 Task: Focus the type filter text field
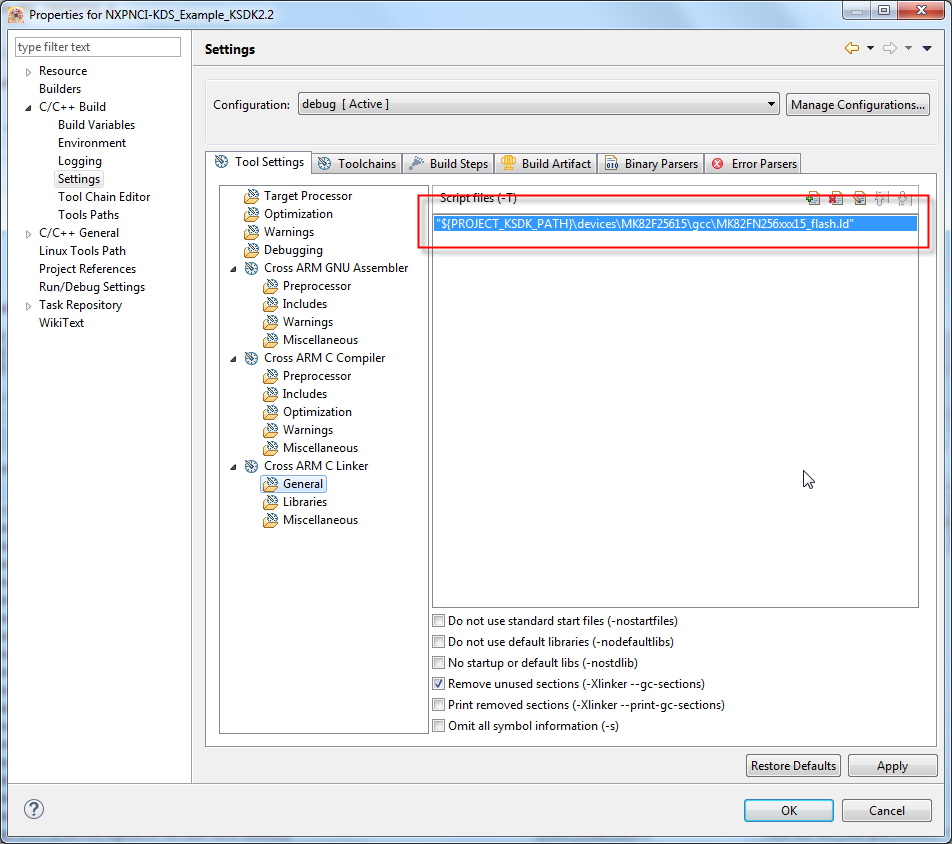pyautogui.click(x=98, y=47)
